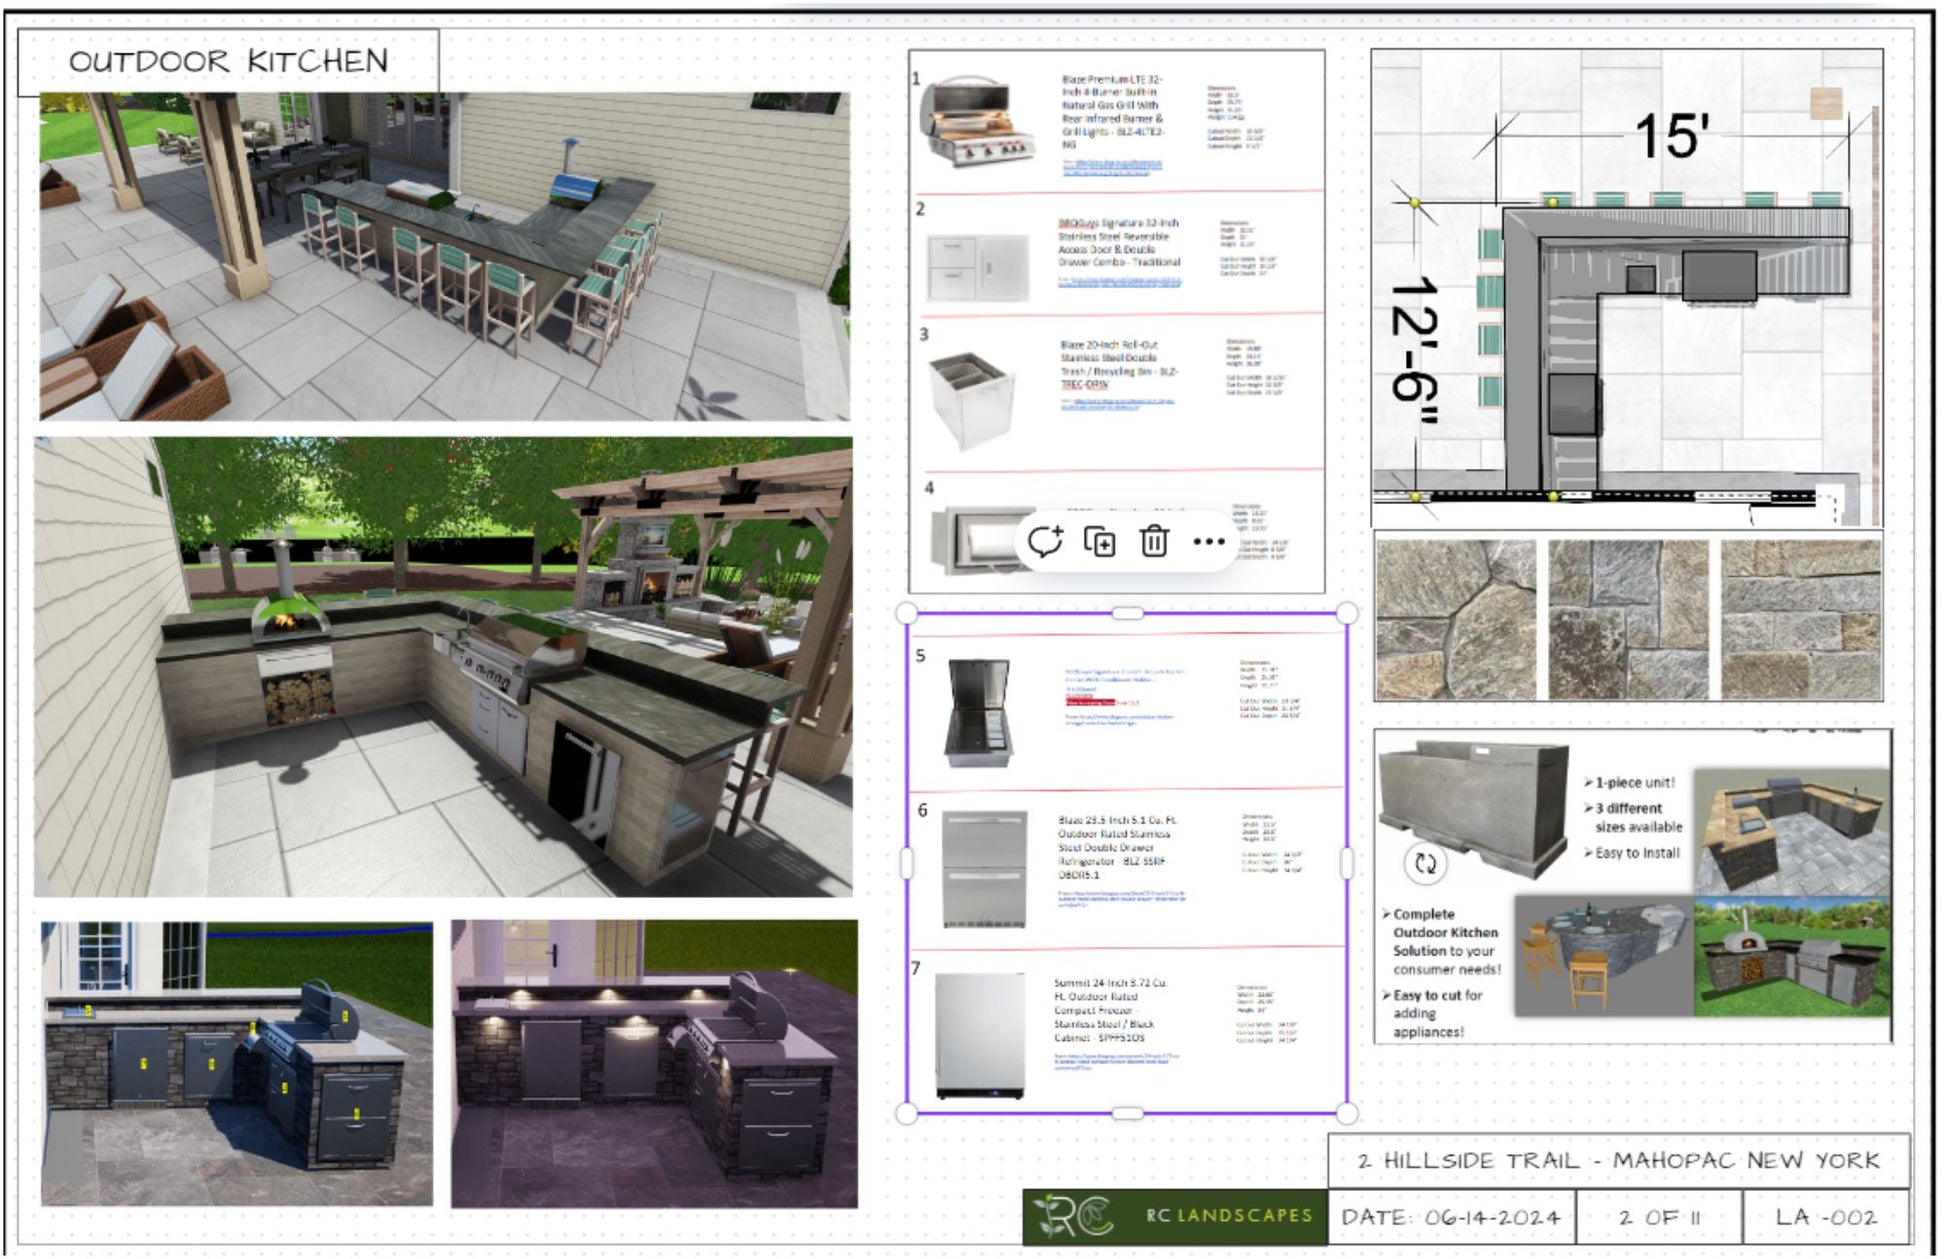Open the three-dots more options menu
The width and height of the screenshot is (1946, 1259).
click(1209, 542)
